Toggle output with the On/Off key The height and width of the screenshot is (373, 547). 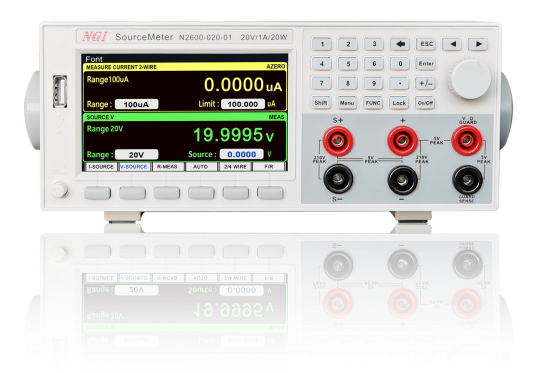tap(425, 103)
